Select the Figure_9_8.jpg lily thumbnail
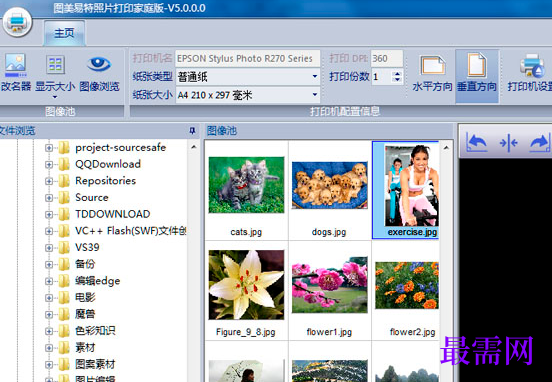Viewport: 552px width, 382px height. pos(246,285)
